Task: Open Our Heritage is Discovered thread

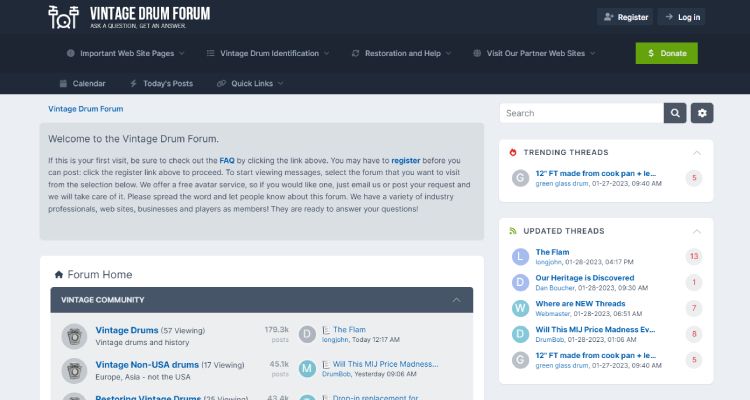Action: point(585,278)
